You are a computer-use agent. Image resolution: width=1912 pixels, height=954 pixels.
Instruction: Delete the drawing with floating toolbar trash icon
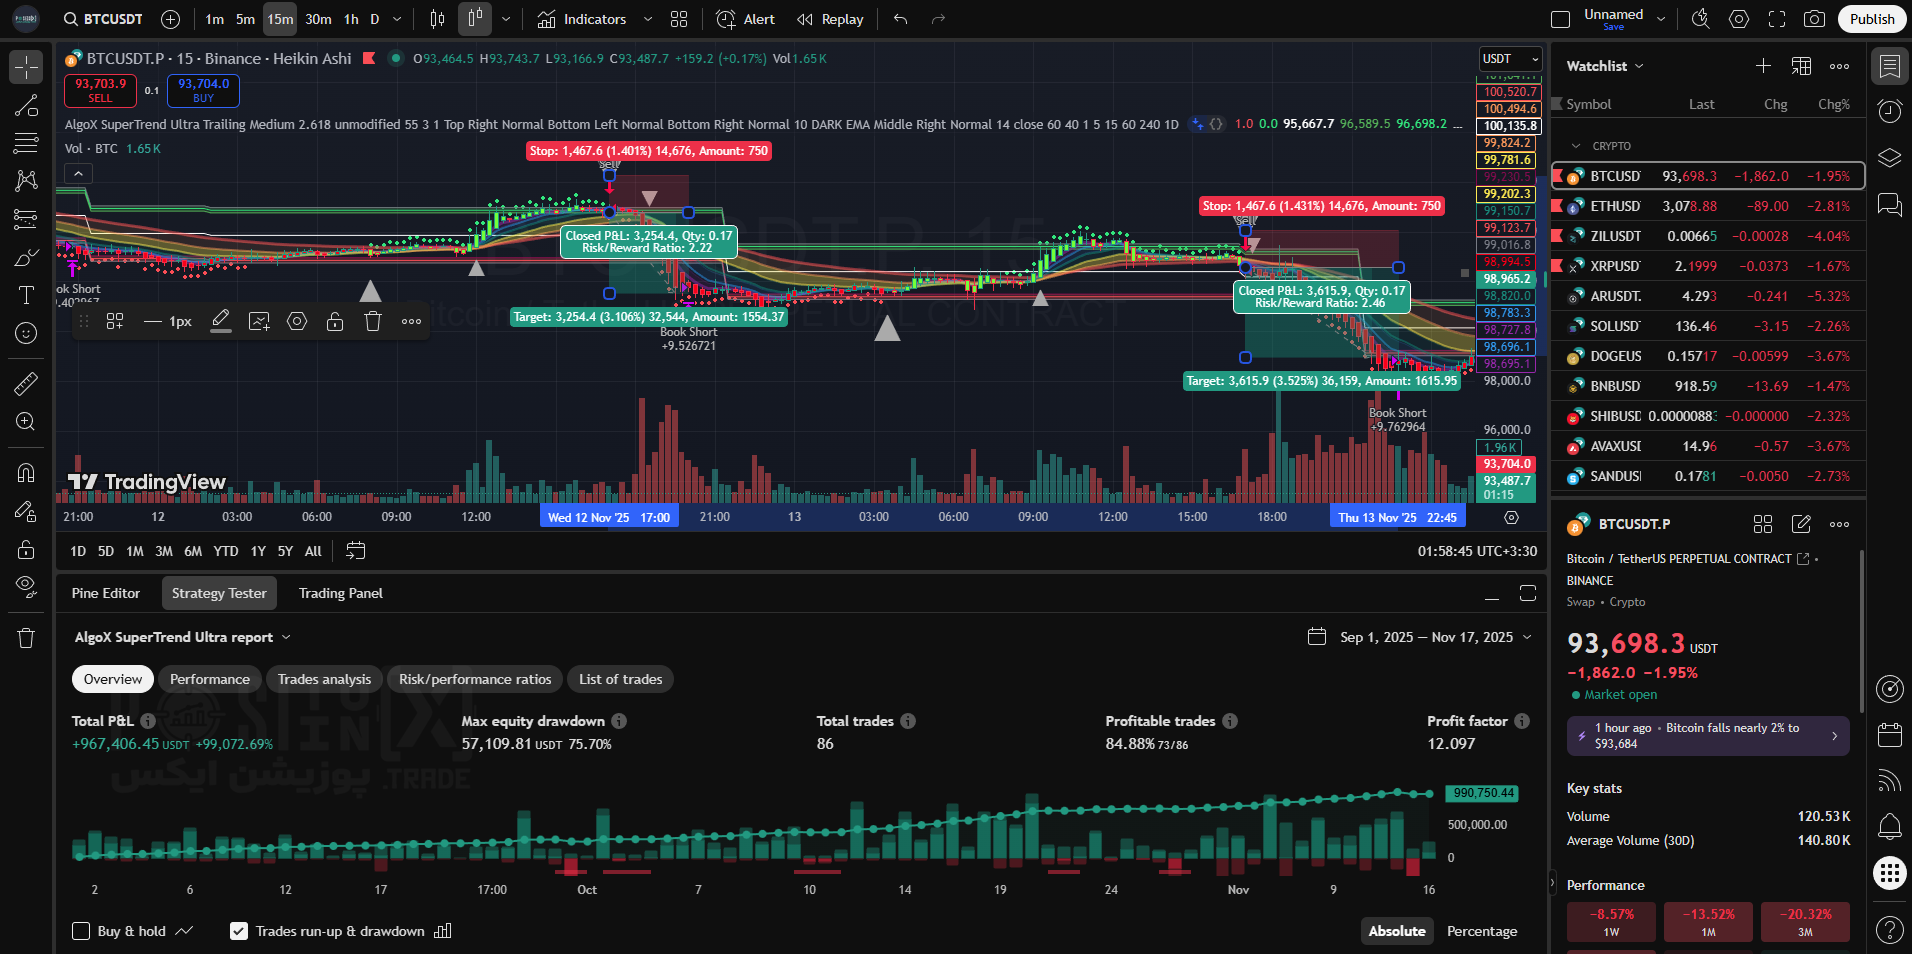pos(373,321)
